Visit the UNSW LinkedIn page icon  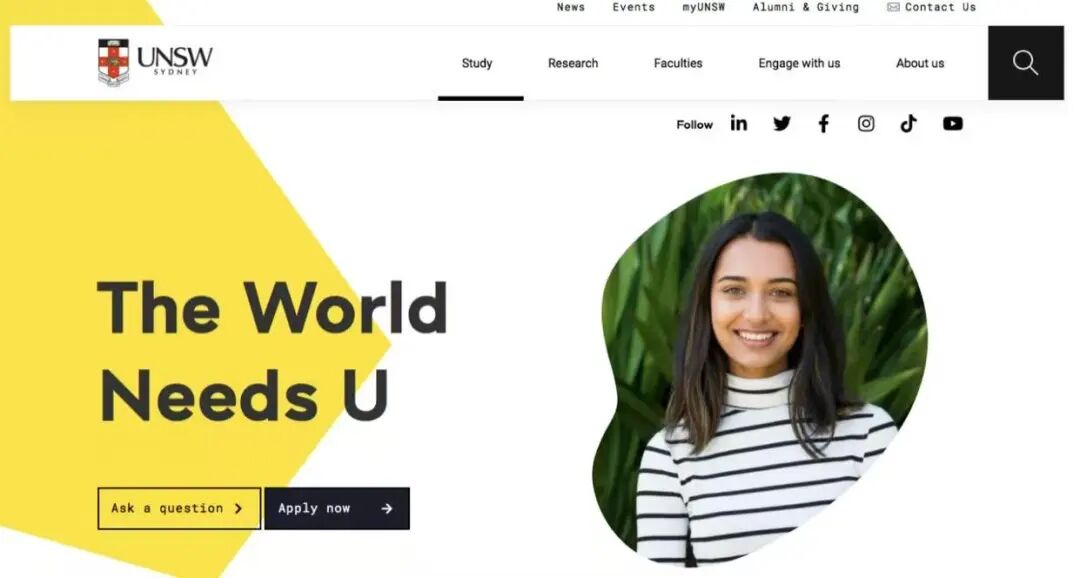[x=738, y=123]
